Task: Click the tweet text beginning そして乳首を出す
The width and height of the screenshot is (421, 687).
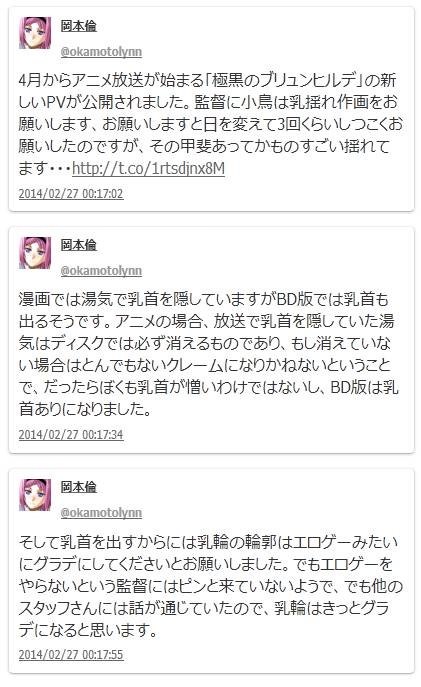Action: 210,586
